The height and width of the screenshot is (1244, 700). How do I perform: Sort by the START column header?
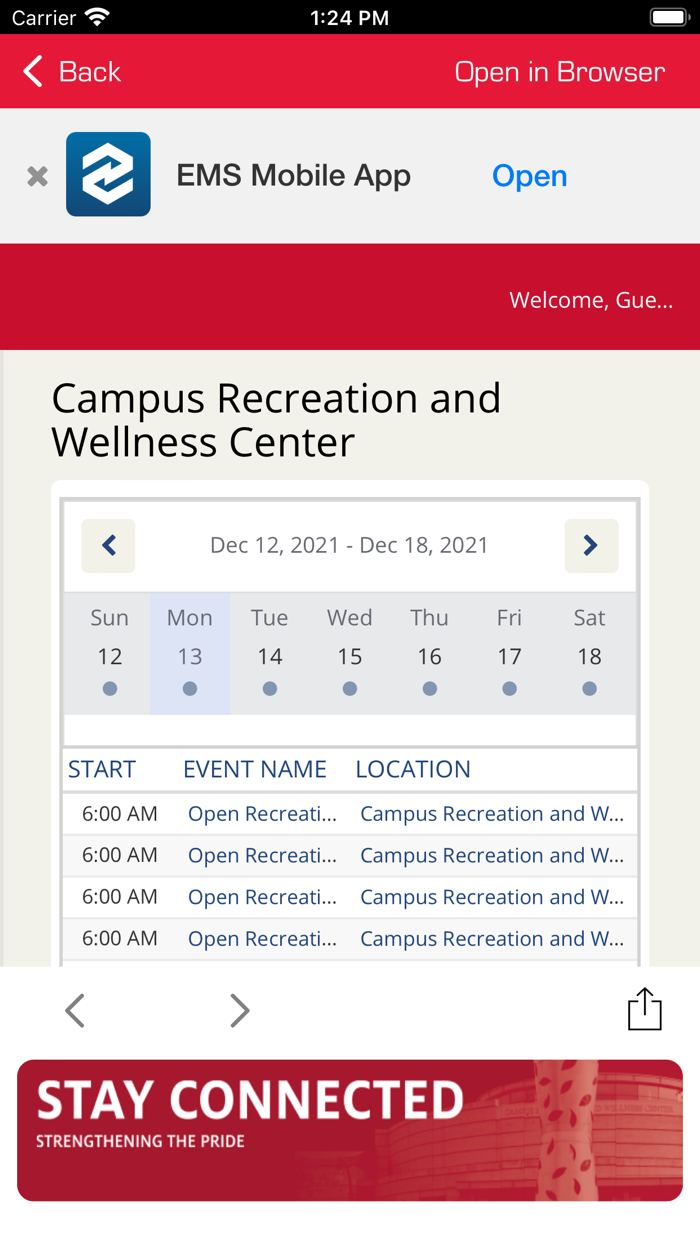pyautogui.click(x=101, y=769)
